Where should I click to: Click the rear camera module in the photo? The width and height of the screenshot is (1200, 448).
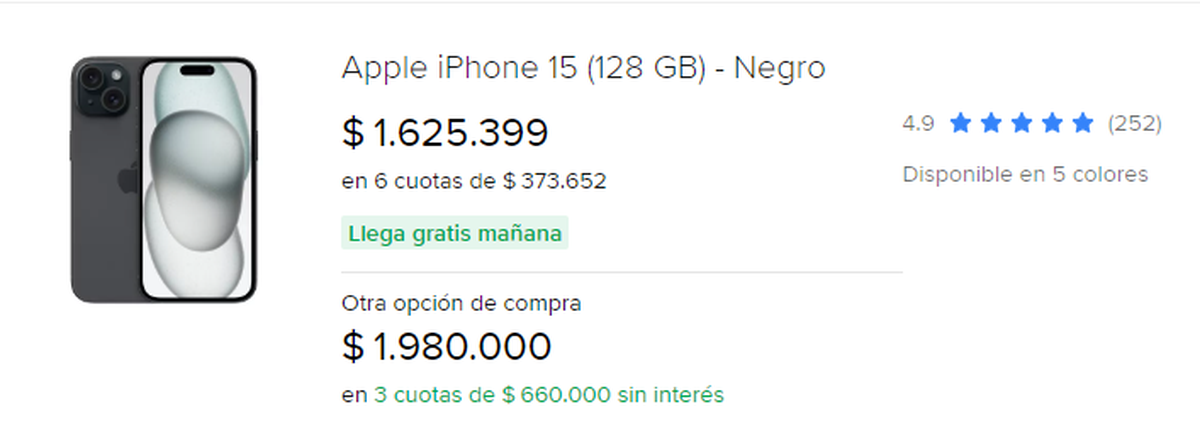click(x=103, y=86)
